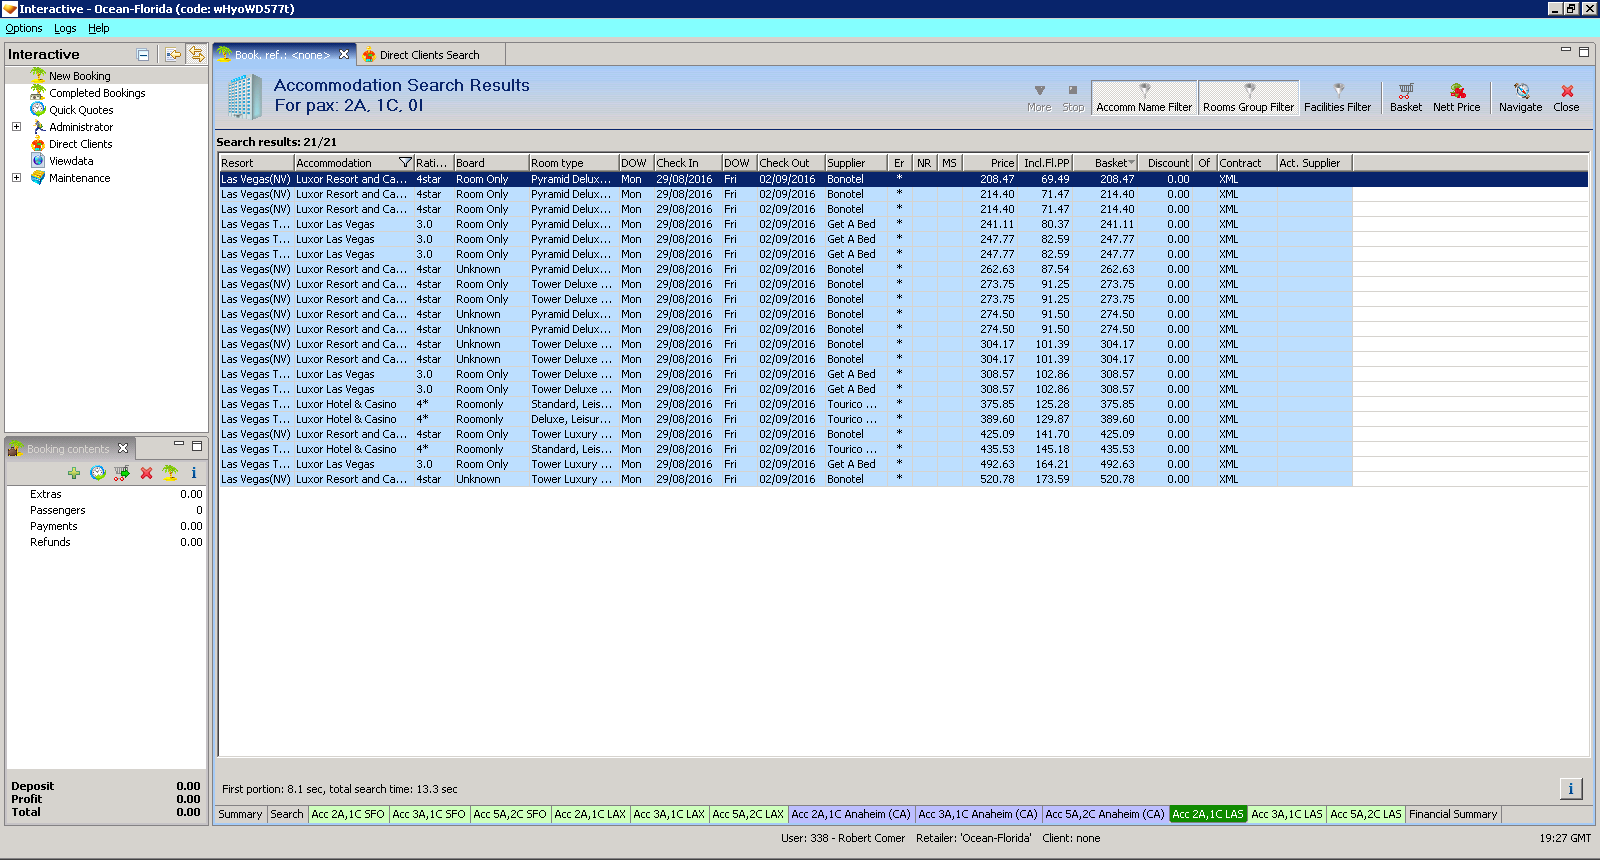Open the Financial Summary bottom tab
The width and height of the screenshot is (1600, 860).
coord(1452,814)
